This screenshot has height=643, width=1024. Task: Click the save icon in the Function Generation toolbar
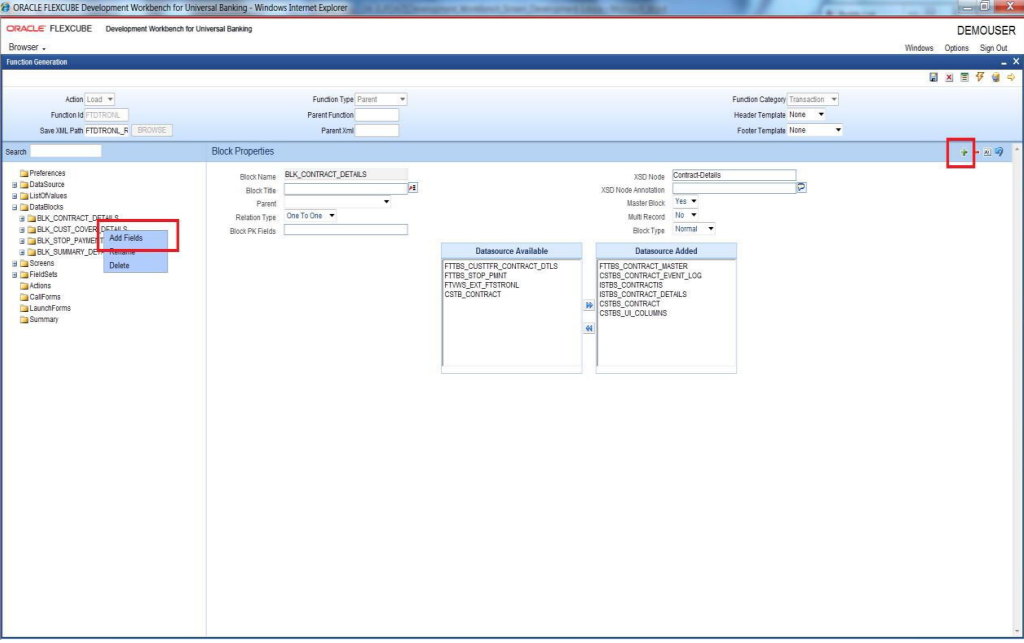(933, 78)
